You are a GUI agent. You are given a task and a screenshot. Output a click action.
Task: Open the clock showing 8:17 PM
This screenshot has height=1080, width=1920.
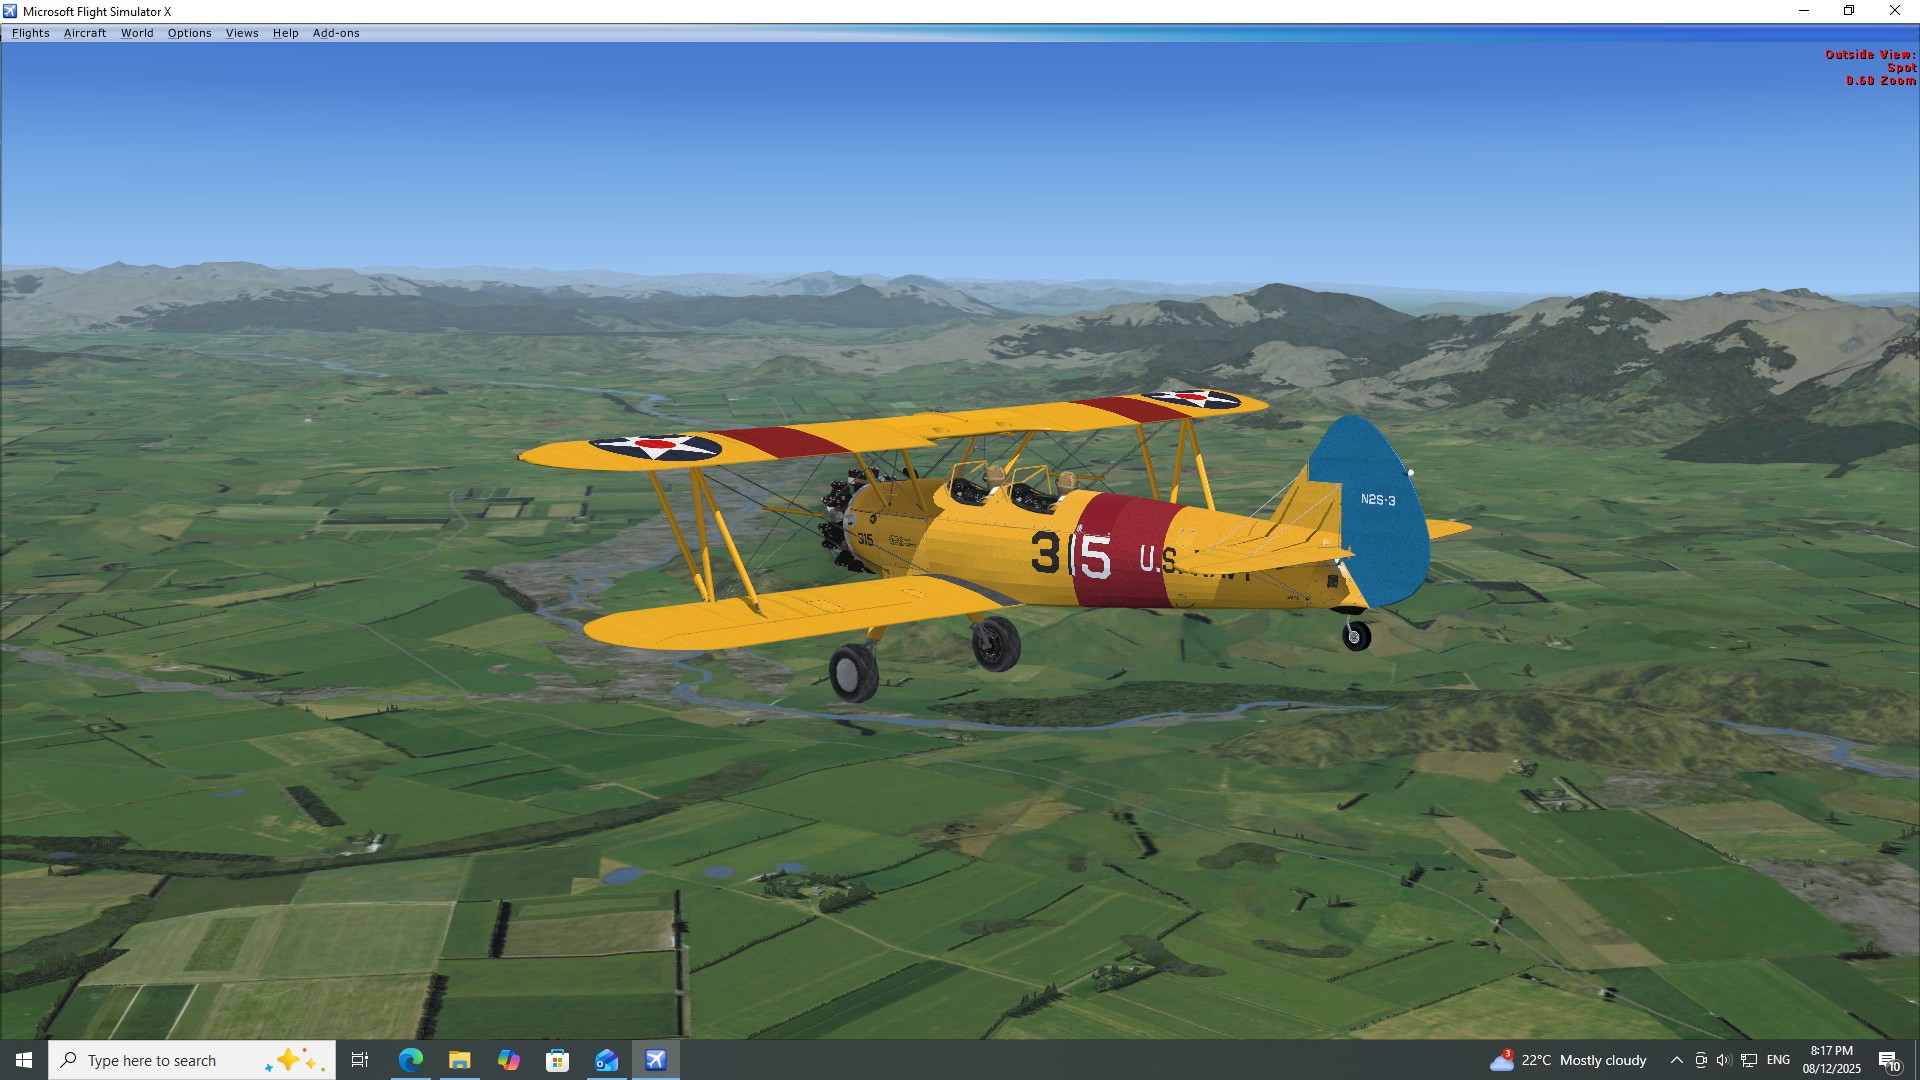tap(1831, 1060)
